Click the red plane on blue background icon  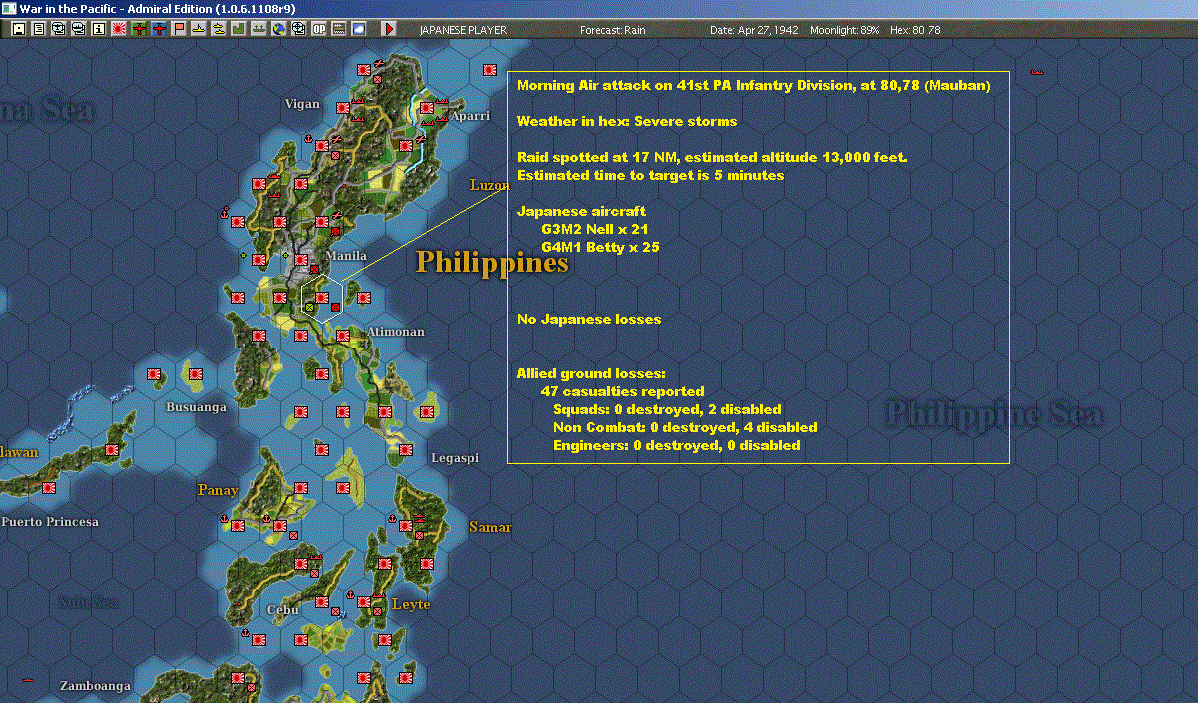pyautogui.click(x=159, y=29)
